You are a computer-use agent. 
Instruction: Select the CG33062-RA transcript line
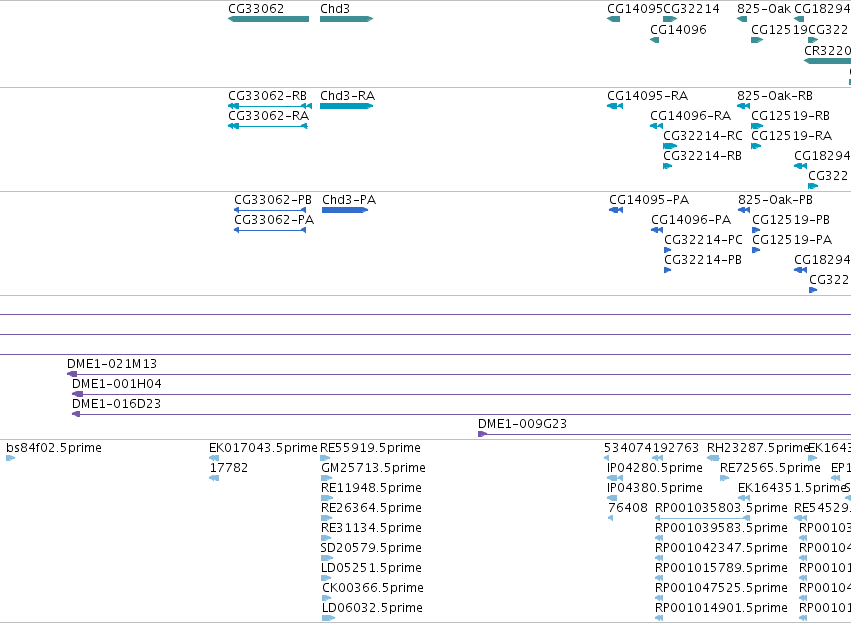tap(268, 126)
